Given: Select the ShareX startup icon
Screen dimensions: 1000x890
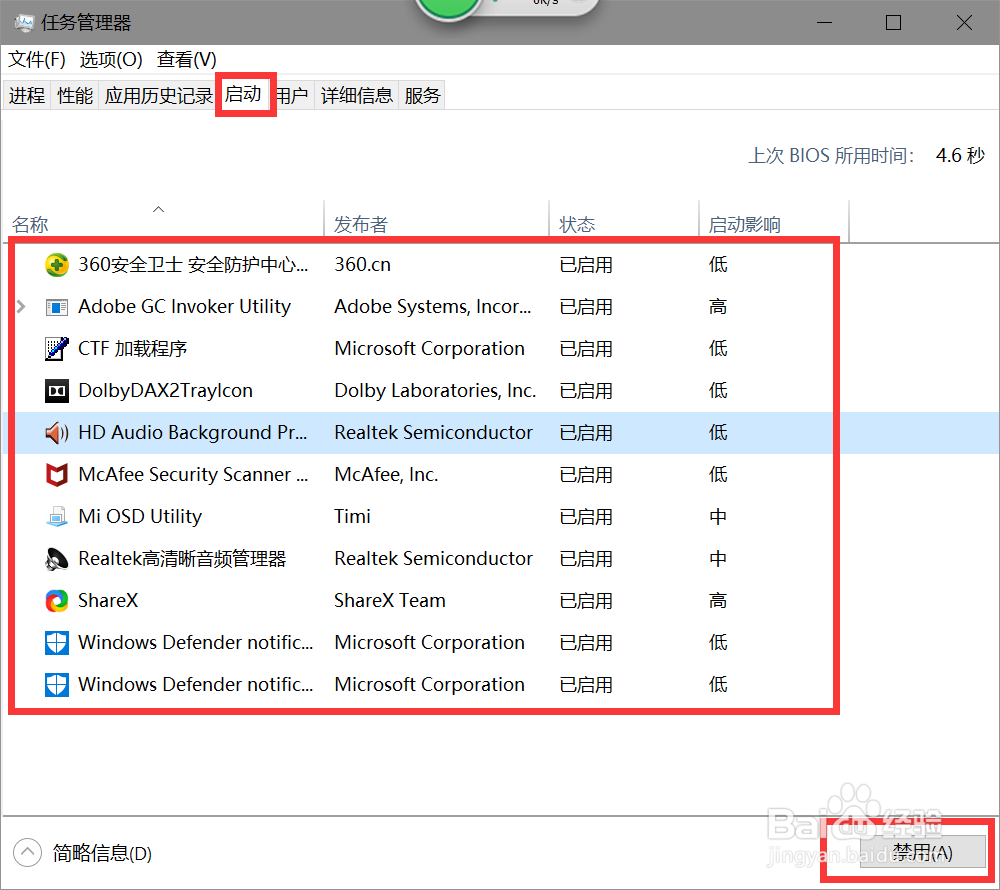Looking at the screenshot, I should [57, 600].
